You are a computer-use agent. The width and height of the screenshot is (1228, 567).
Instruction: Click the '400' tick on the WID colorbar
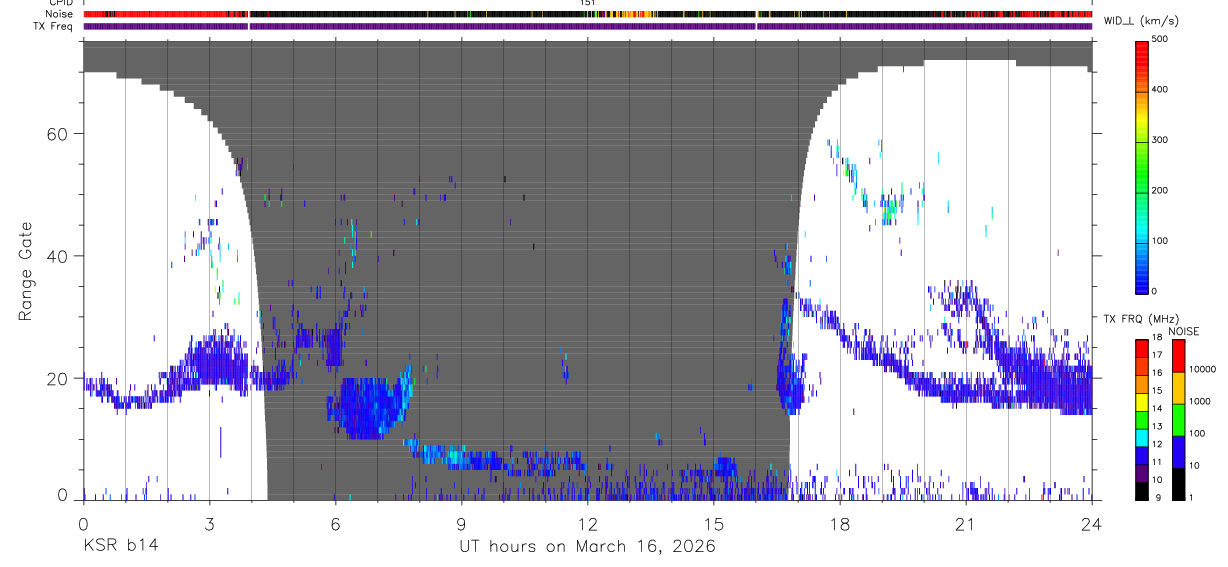click(1162, 89)
